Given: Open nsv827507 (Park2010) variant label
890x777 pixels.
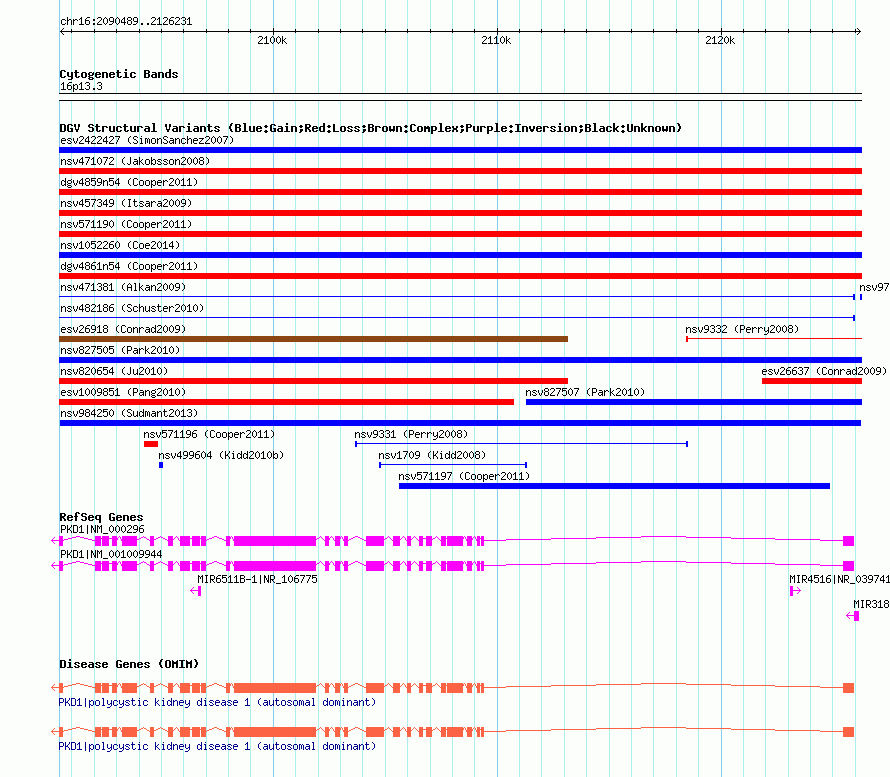Looking at the screenshot, I should 585,392.
